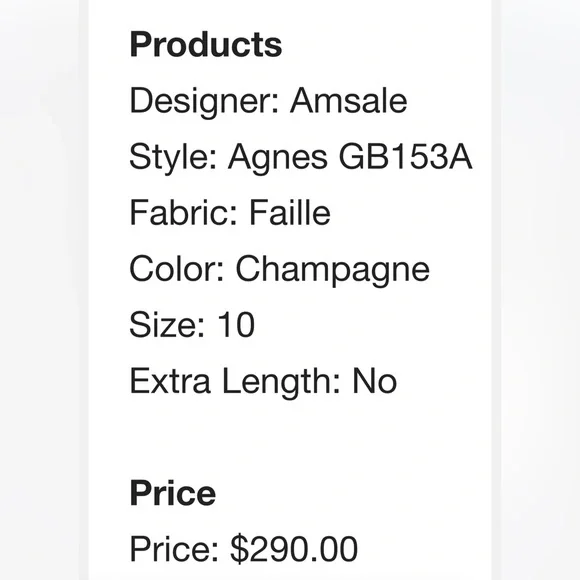Click the word Agnes
580x580 pixels.
tap(278, 158)
